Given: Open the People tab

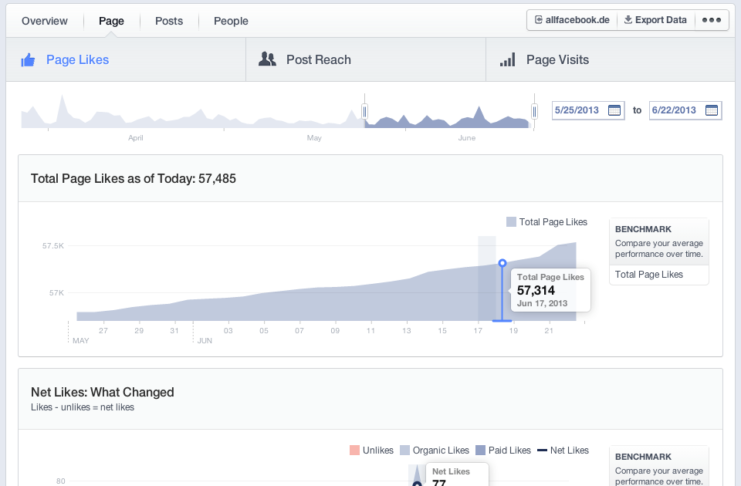Looking at the screenshot, I should pyautogui.click(x=231, y=21).
